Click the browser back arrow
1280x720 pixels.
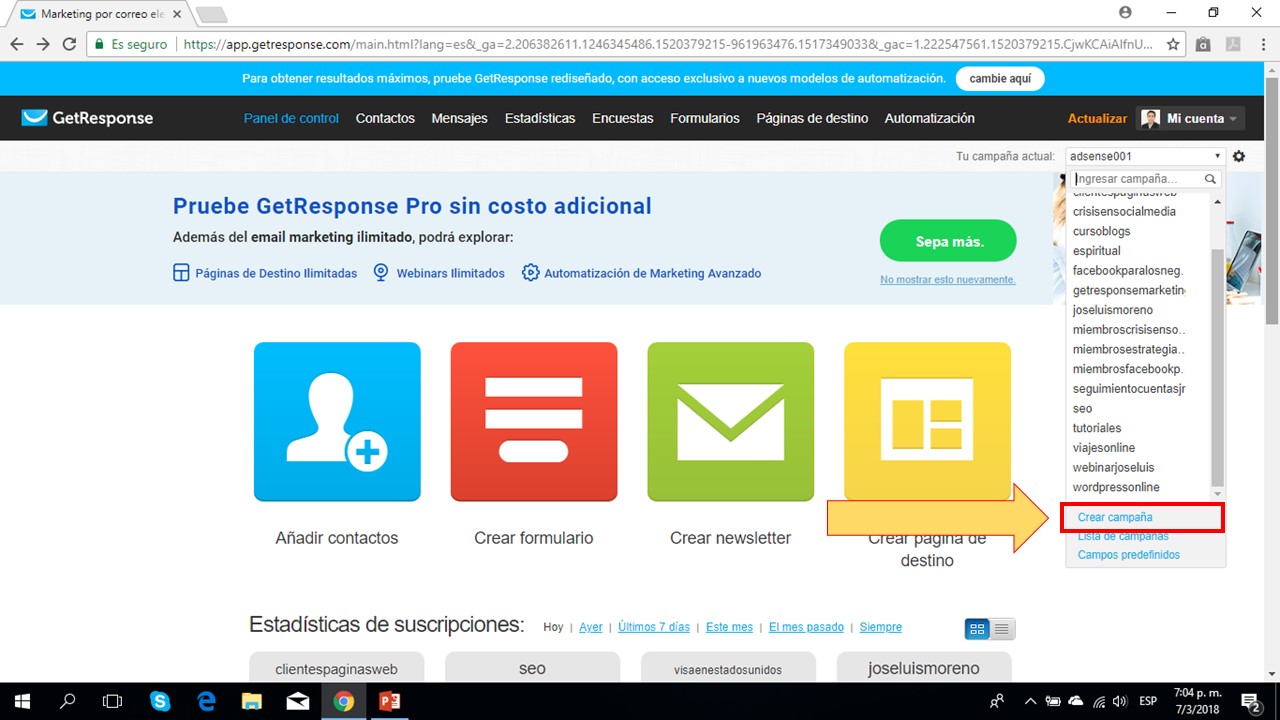[17, 44]
